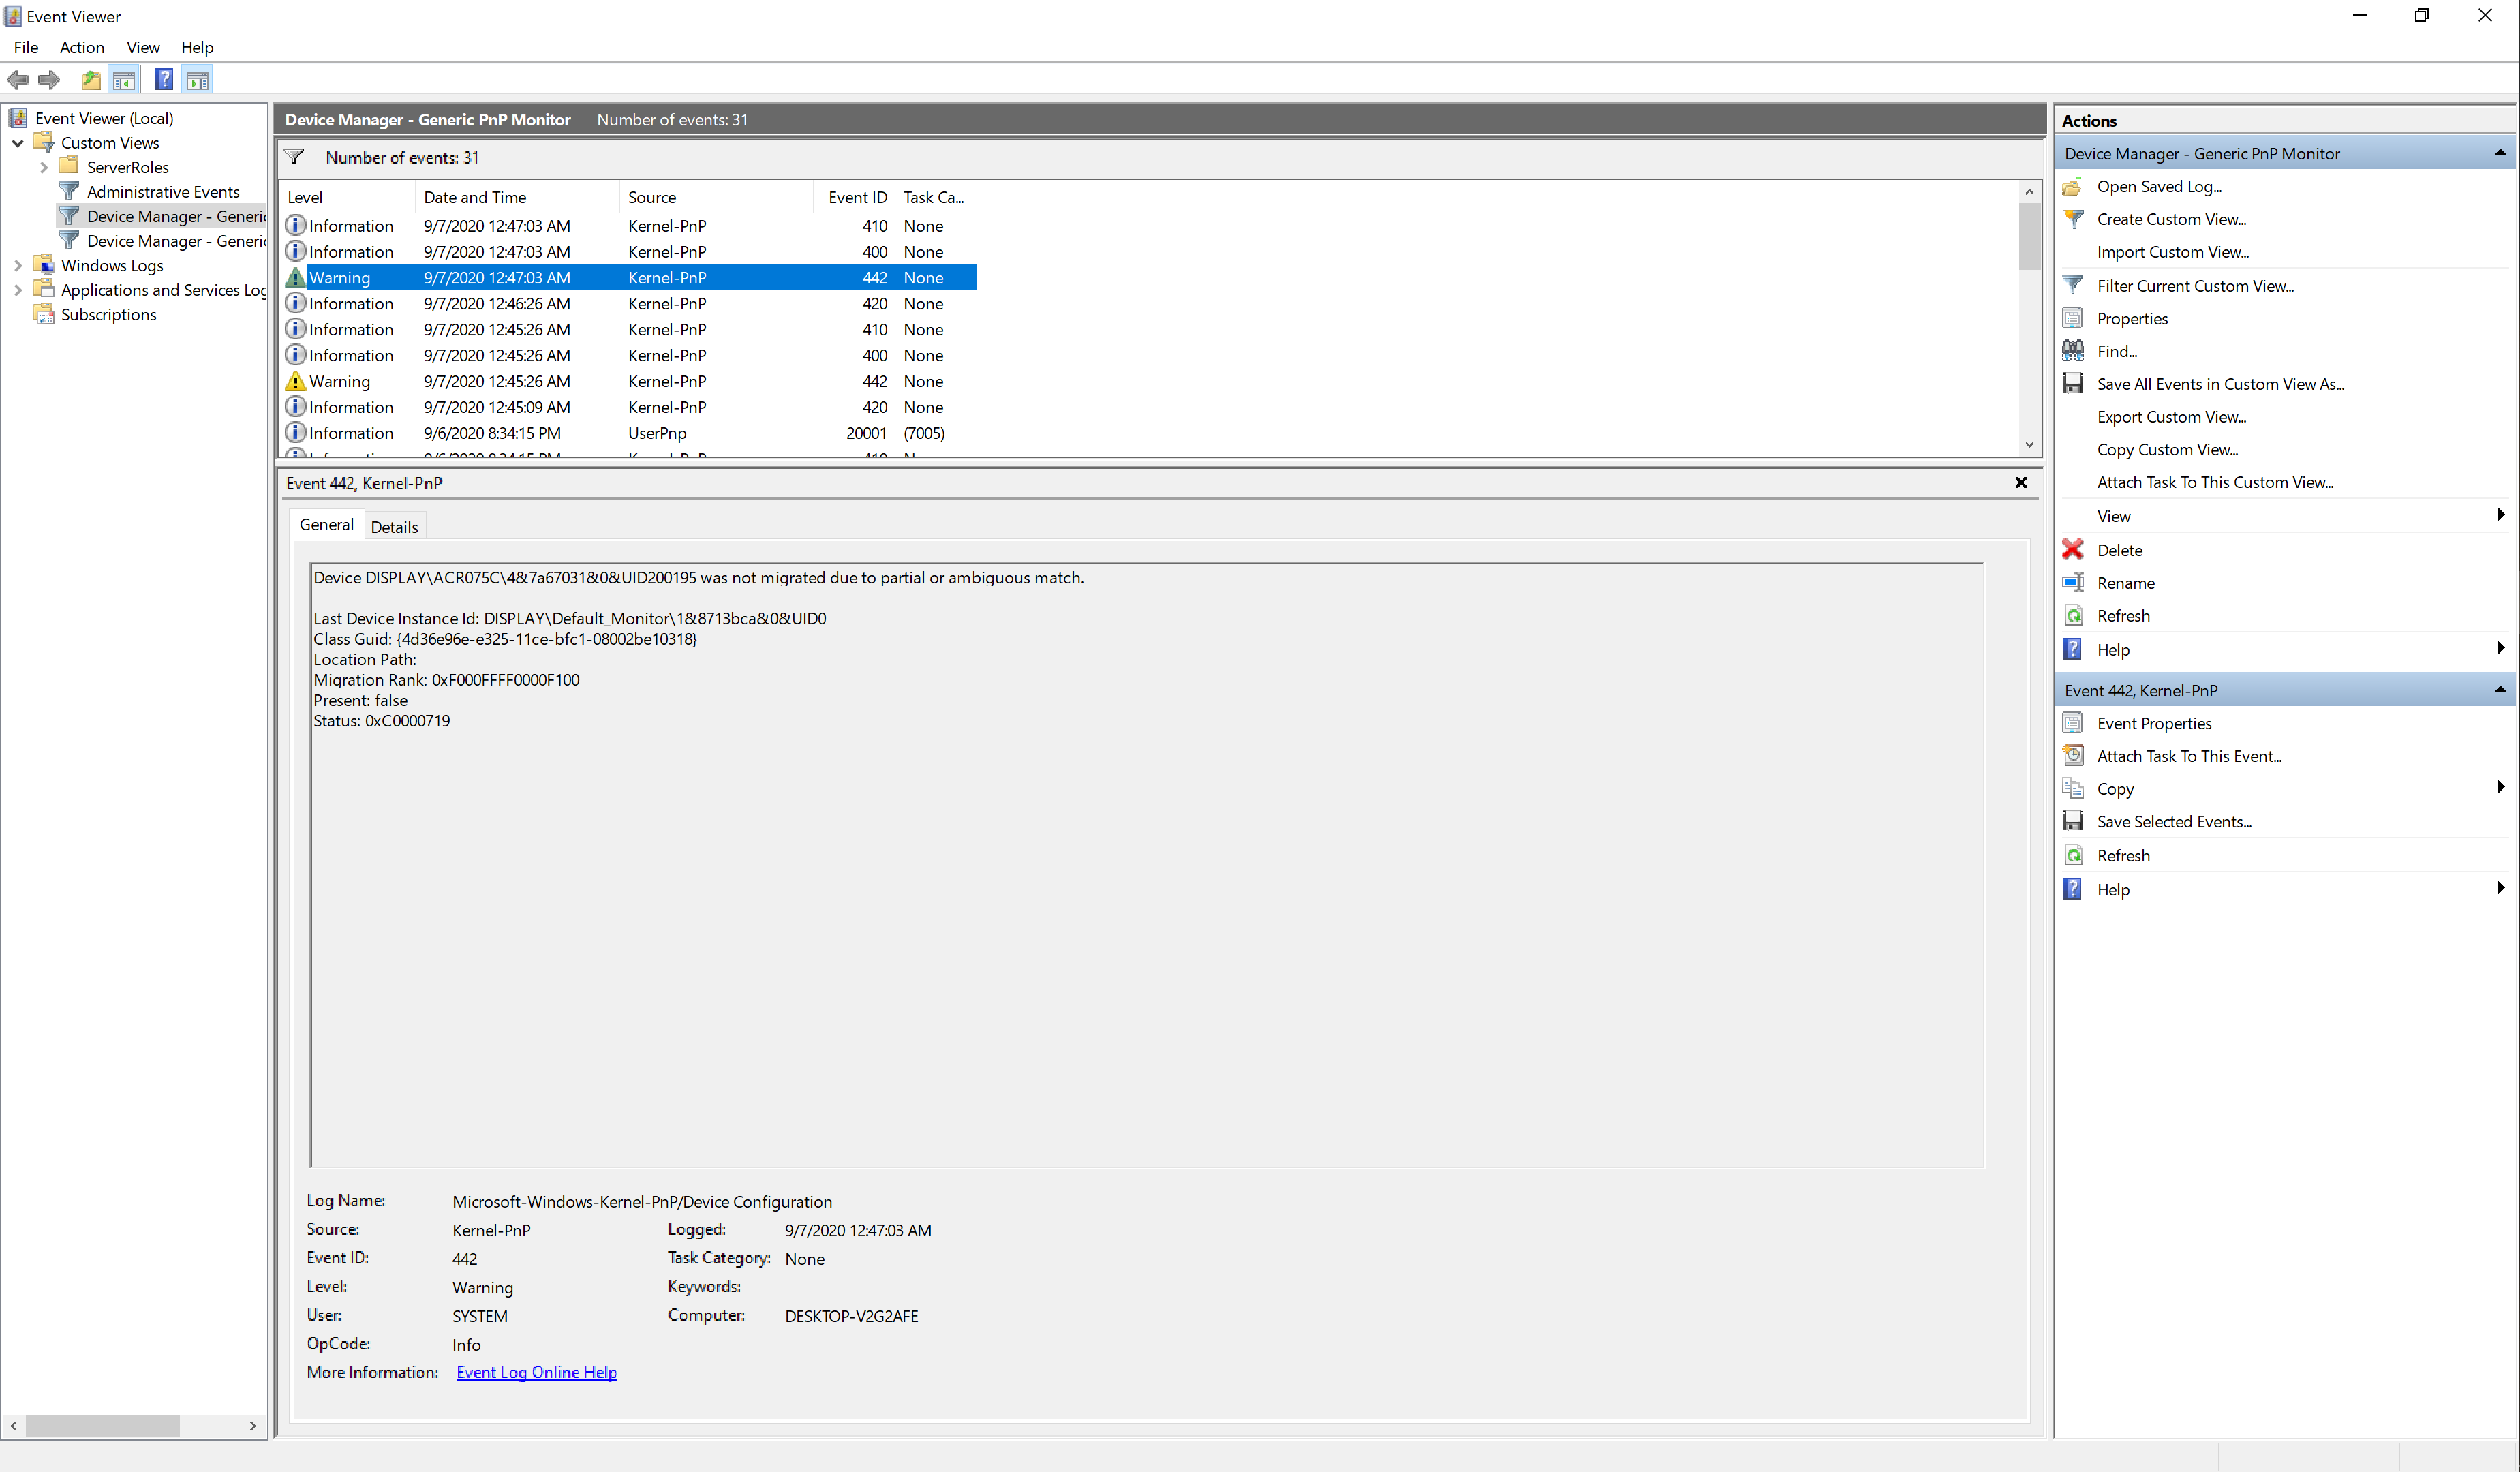Expand Applications and Services Logs node

17,290
